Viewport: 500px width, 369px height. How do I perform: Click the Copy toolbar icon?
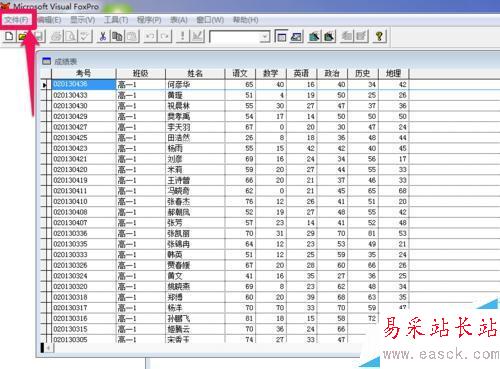117,36
